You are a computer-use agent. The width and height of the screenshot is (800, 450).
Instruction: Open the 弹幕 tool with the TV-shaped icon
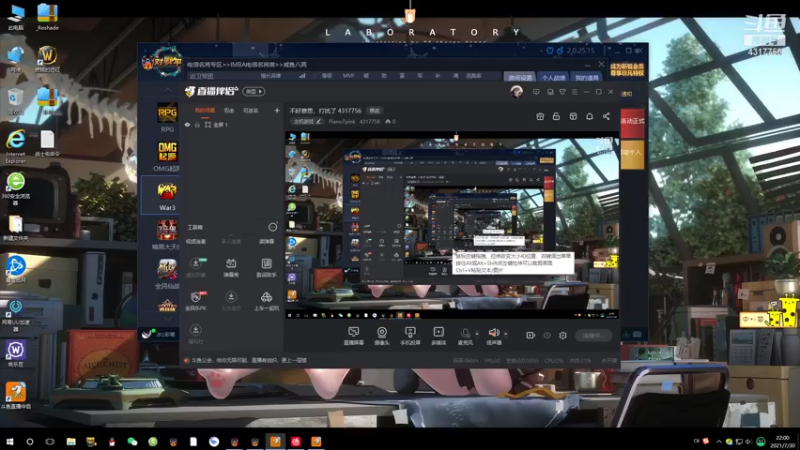click(231, 267)
